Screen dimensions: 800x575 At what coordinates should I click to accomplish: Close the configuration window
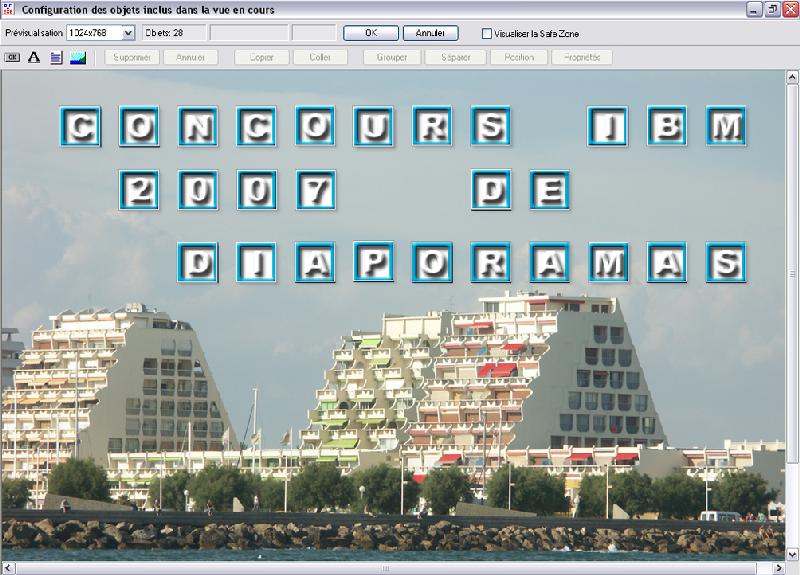(791, 9)
